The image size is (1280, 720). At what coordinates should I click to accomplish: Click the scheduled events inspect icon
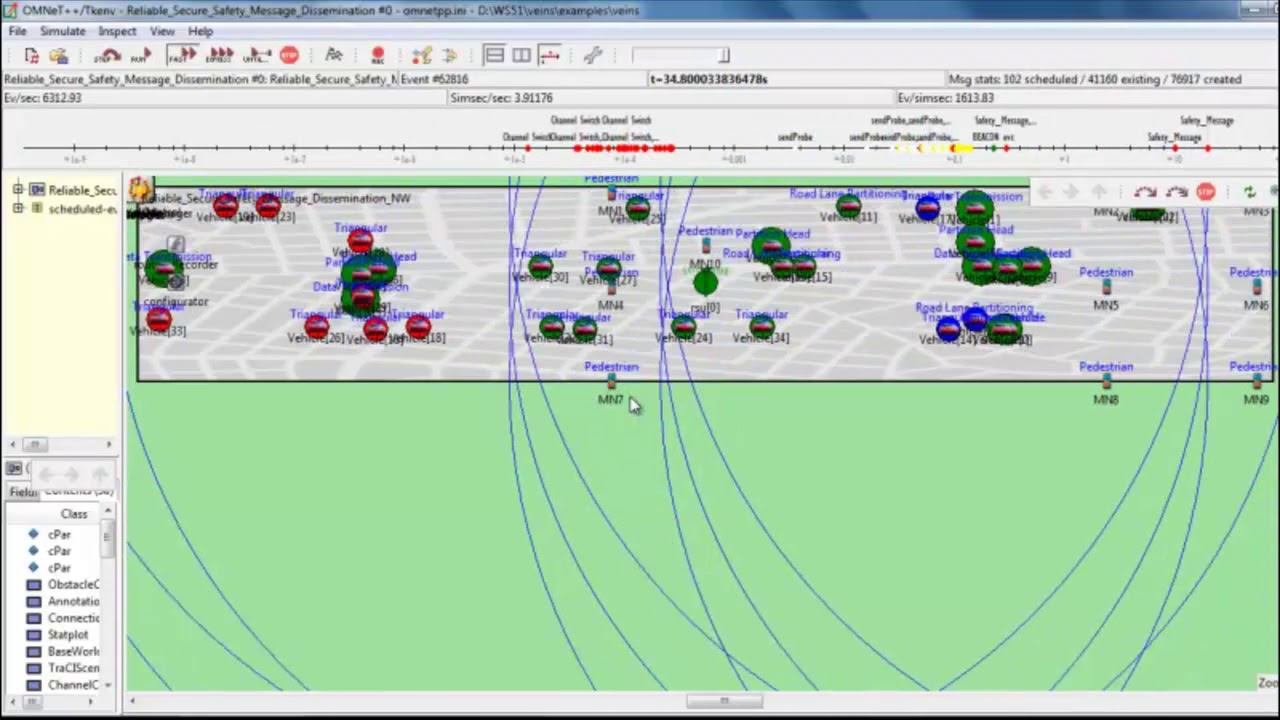click(449, 56)
